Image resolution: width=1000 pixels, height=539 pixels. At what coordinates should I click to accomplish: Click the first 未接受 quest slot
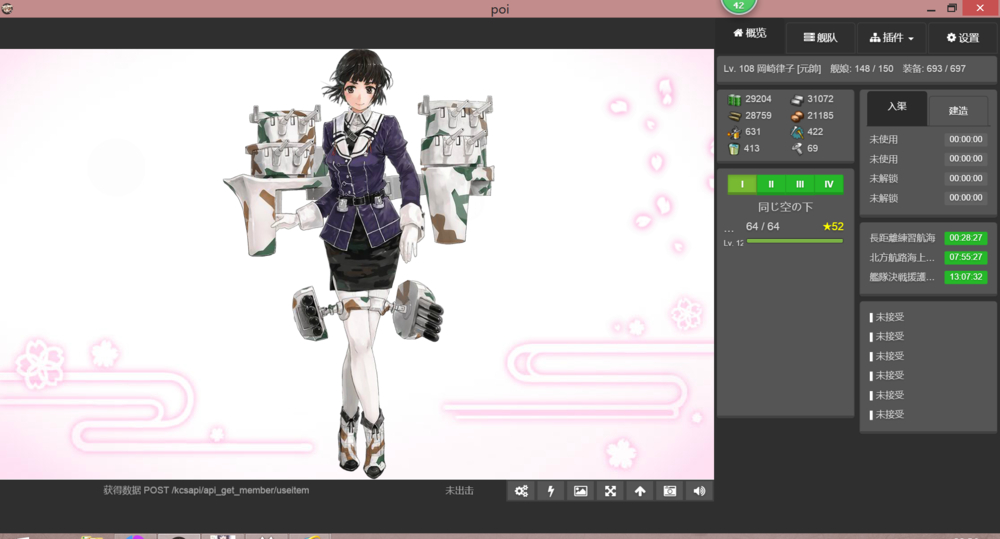[887, 317]
